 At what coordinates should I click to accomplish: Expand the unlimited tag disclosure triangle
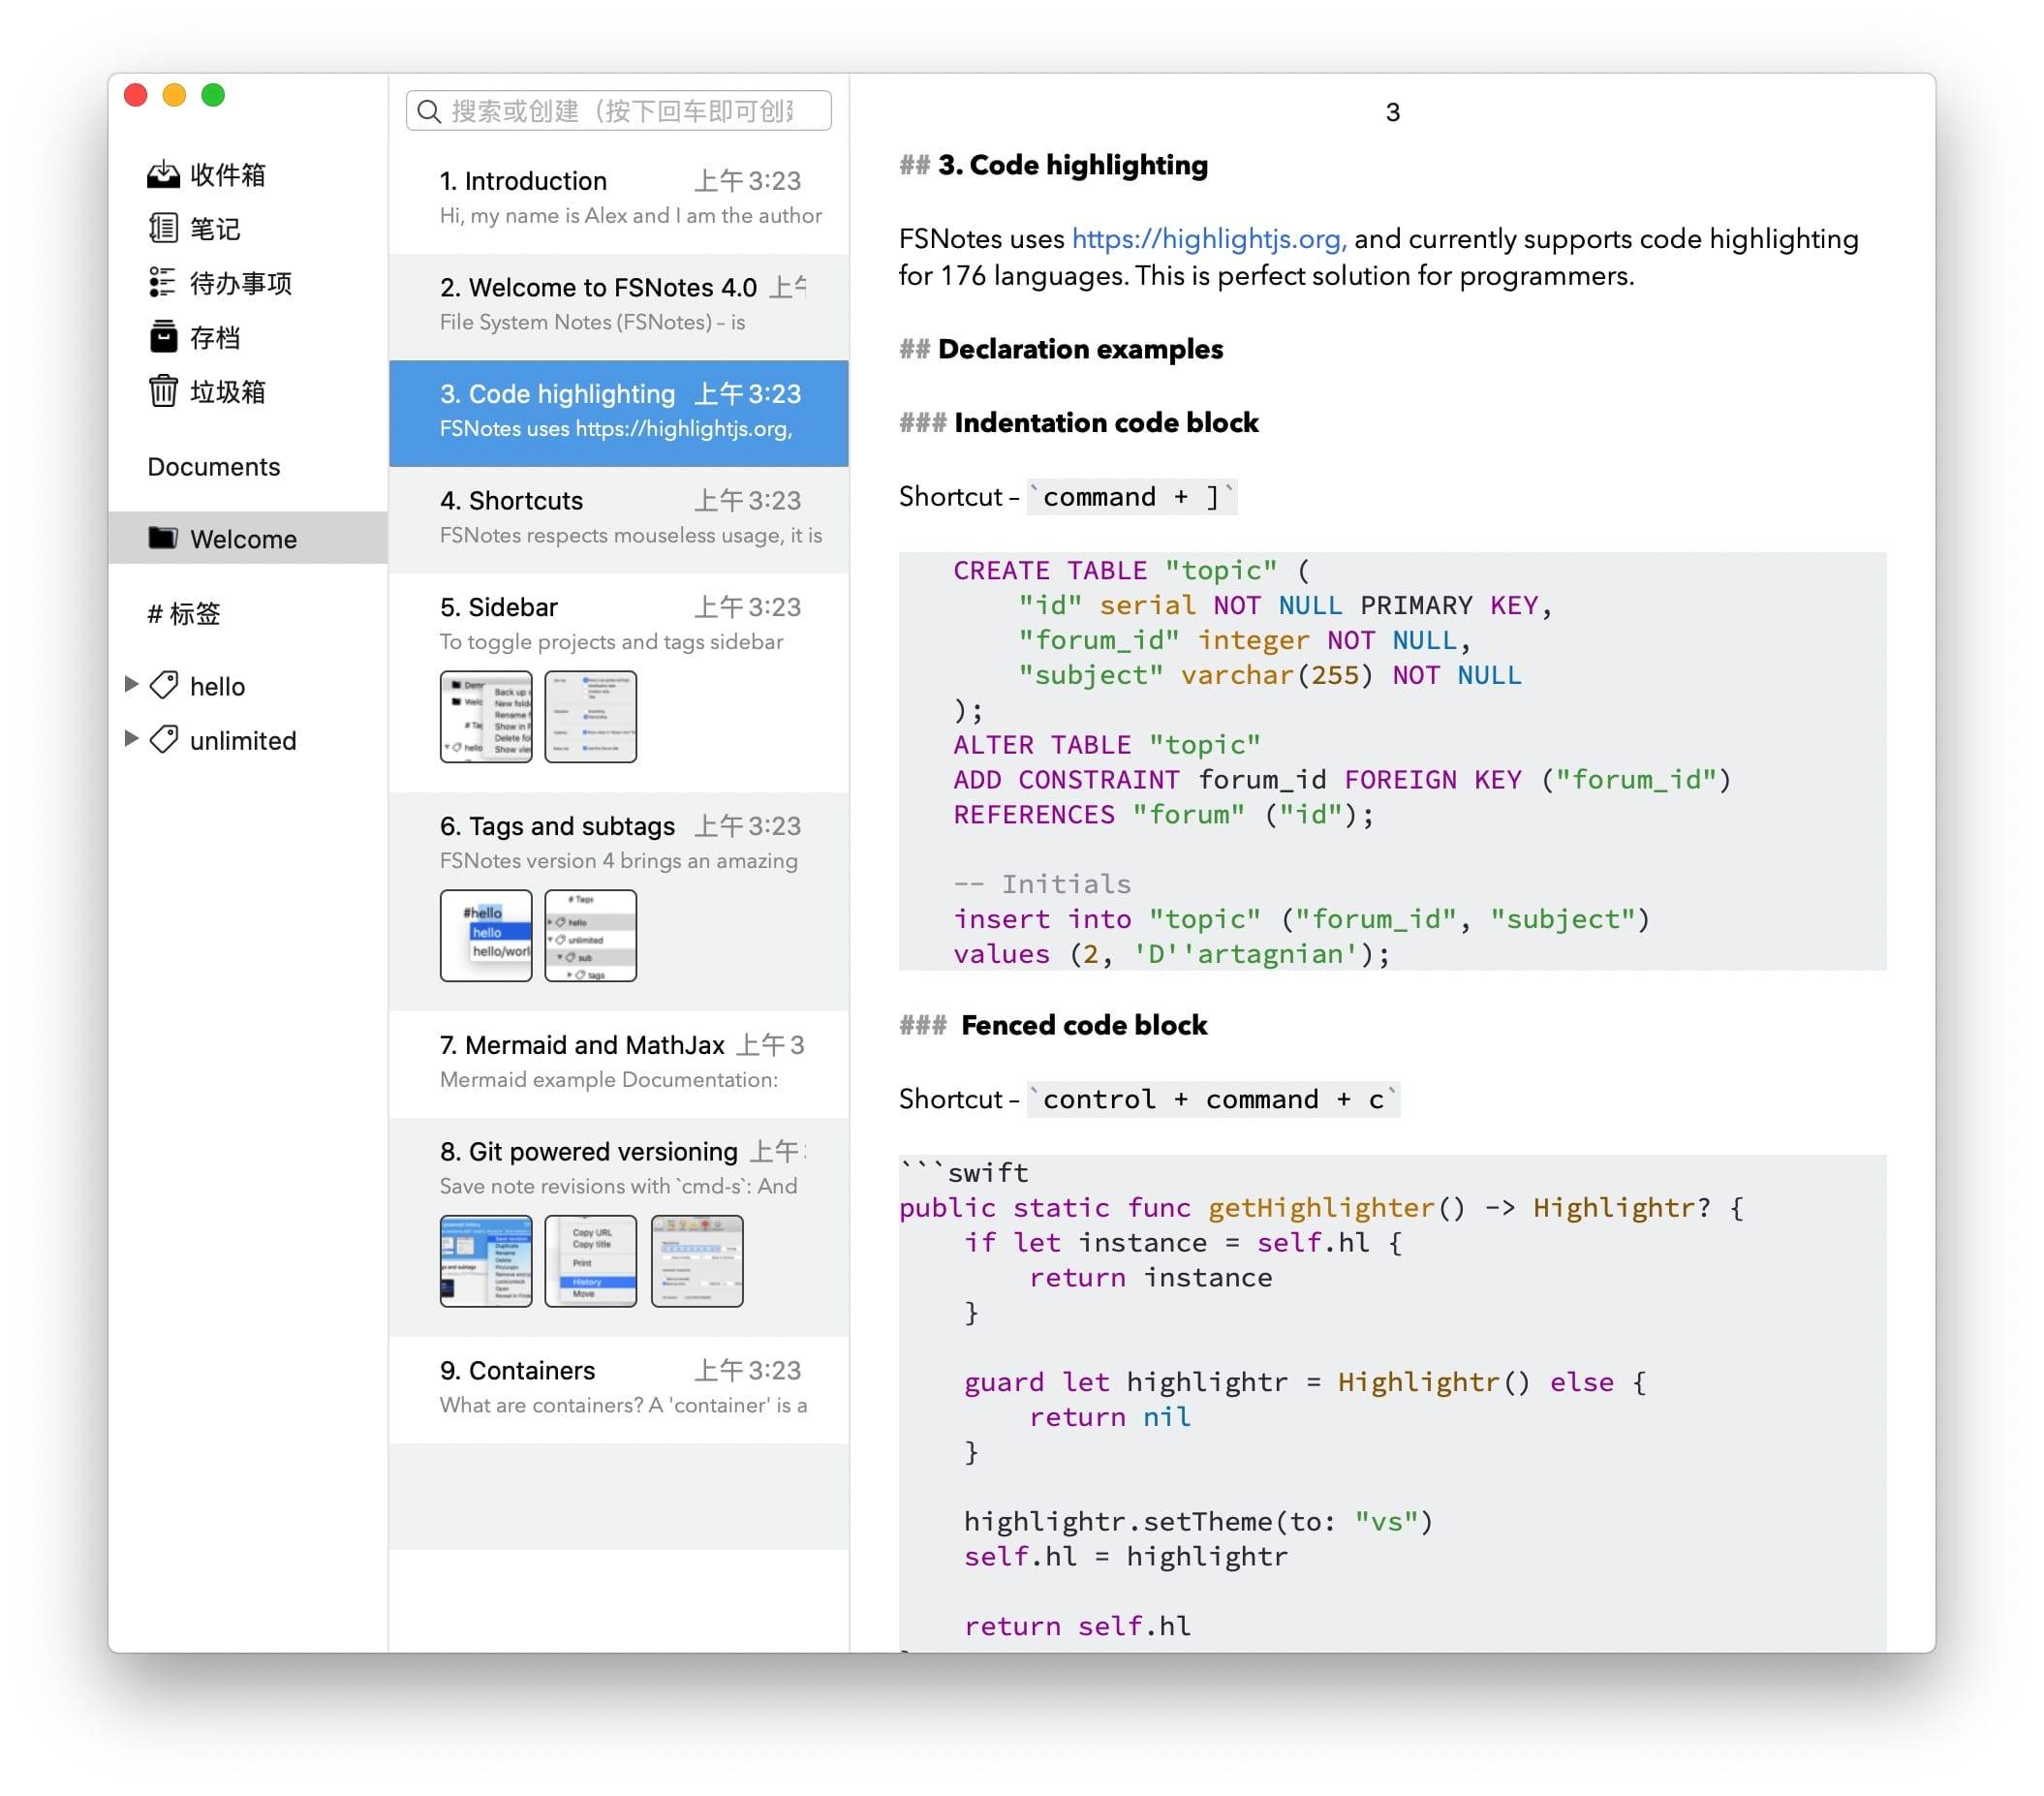[x=131, y=739]
